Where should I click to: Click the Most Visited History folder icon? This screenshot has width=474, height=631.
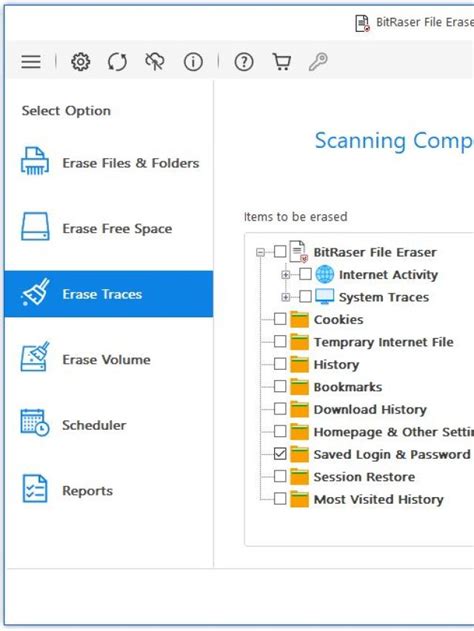pyautogui.click(x=299, y=499)
